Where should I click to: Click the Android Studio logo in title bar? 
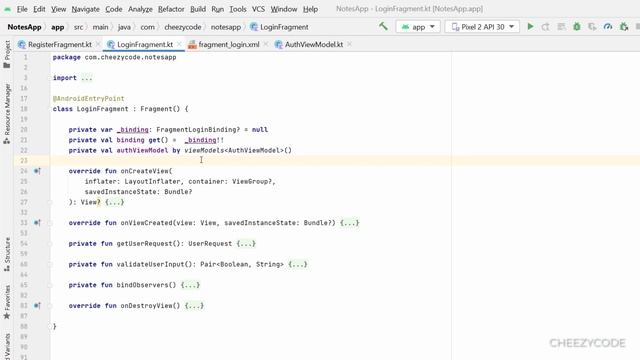[7, 9]
